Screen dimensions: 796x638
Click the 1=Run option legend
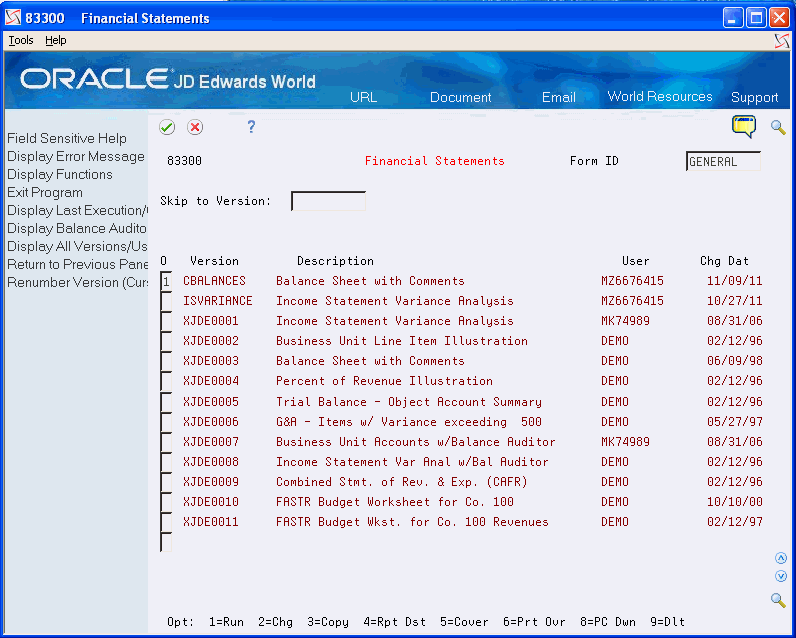pyautogui.click(x=226, y=622)
